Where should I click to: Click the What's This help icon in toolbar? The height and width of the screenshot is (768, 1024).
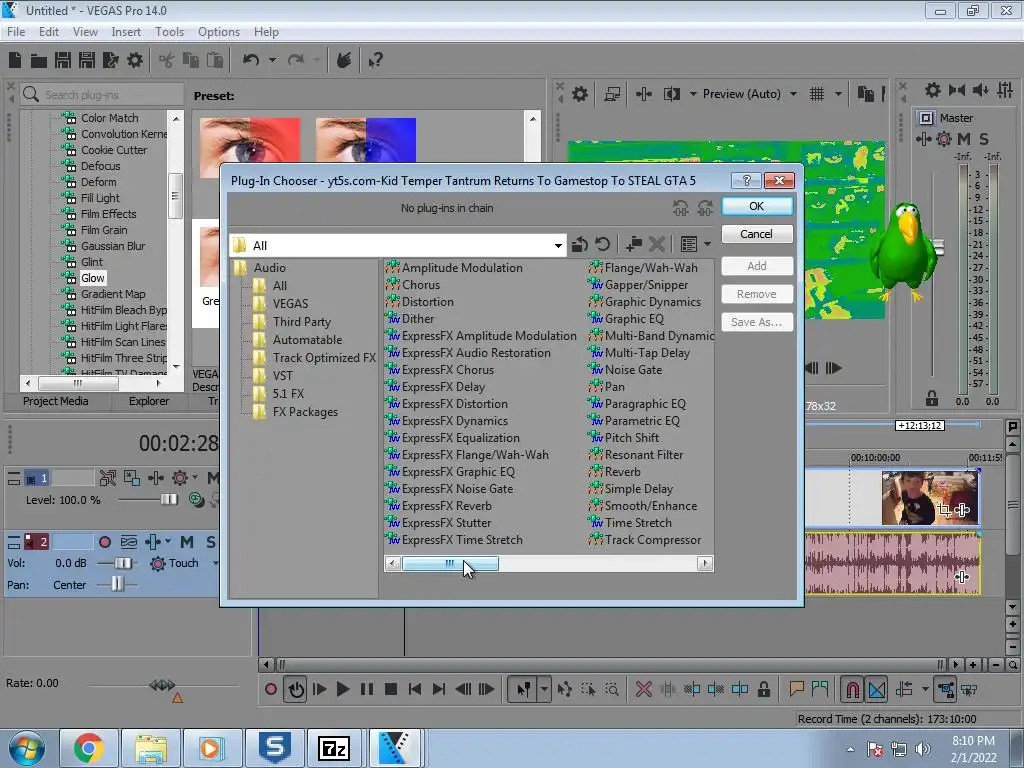[376, 61]
